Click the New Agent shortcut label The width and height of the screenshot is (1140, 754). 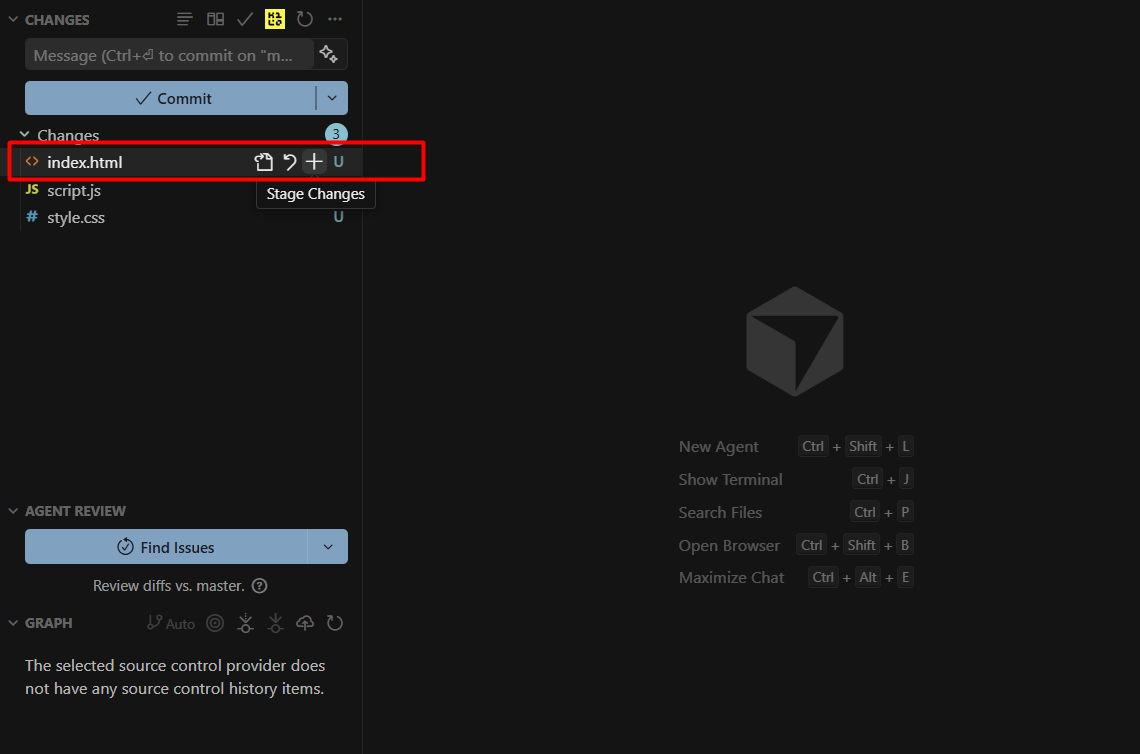pyautogui.click(x=718, y=446)
